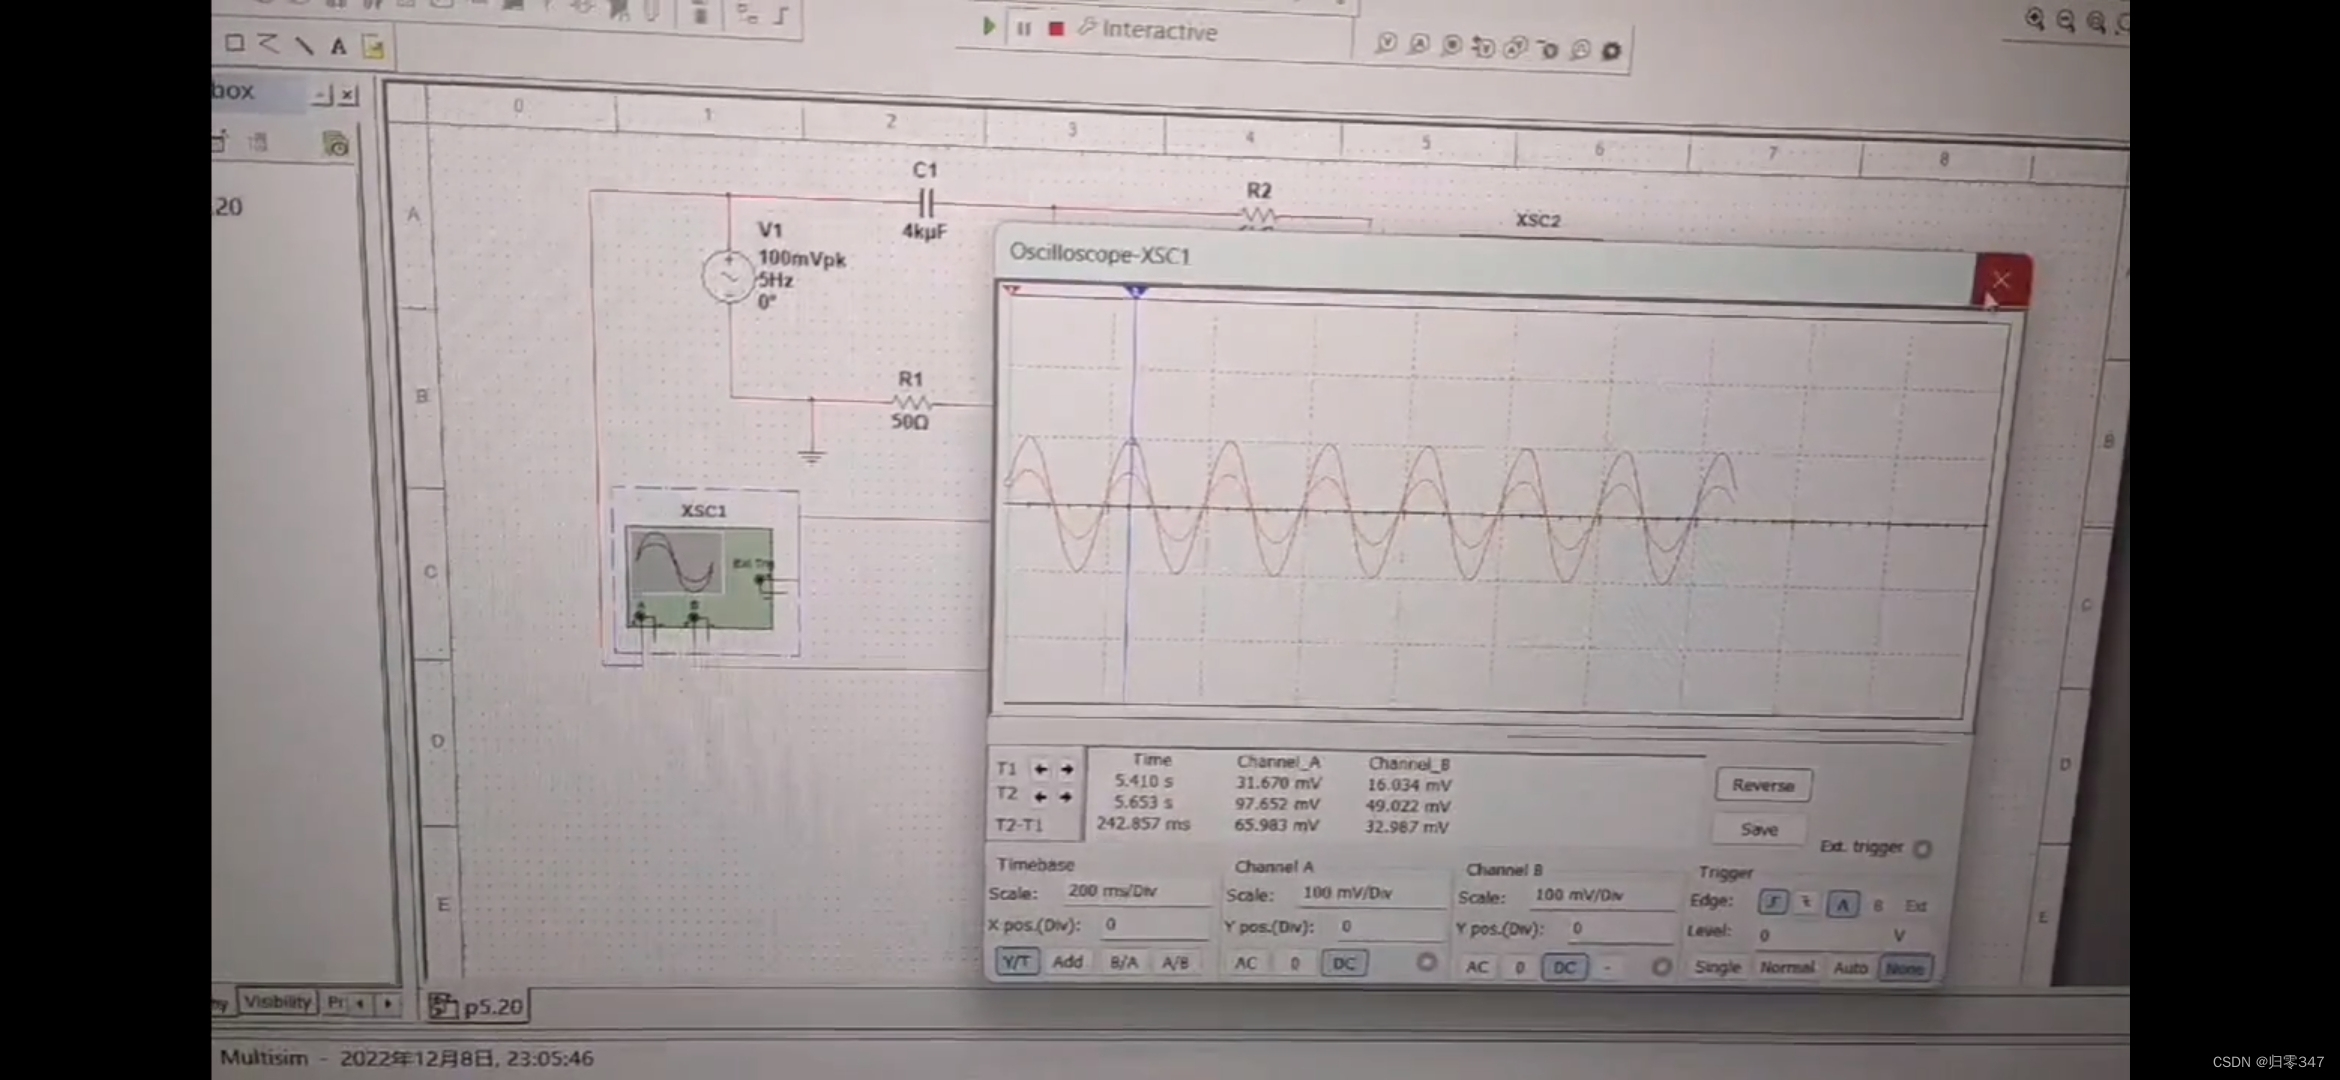This screenshot has height=1080, width=2340.
Task: Switch to the Visibility tab
Action: click(277, 1001)
